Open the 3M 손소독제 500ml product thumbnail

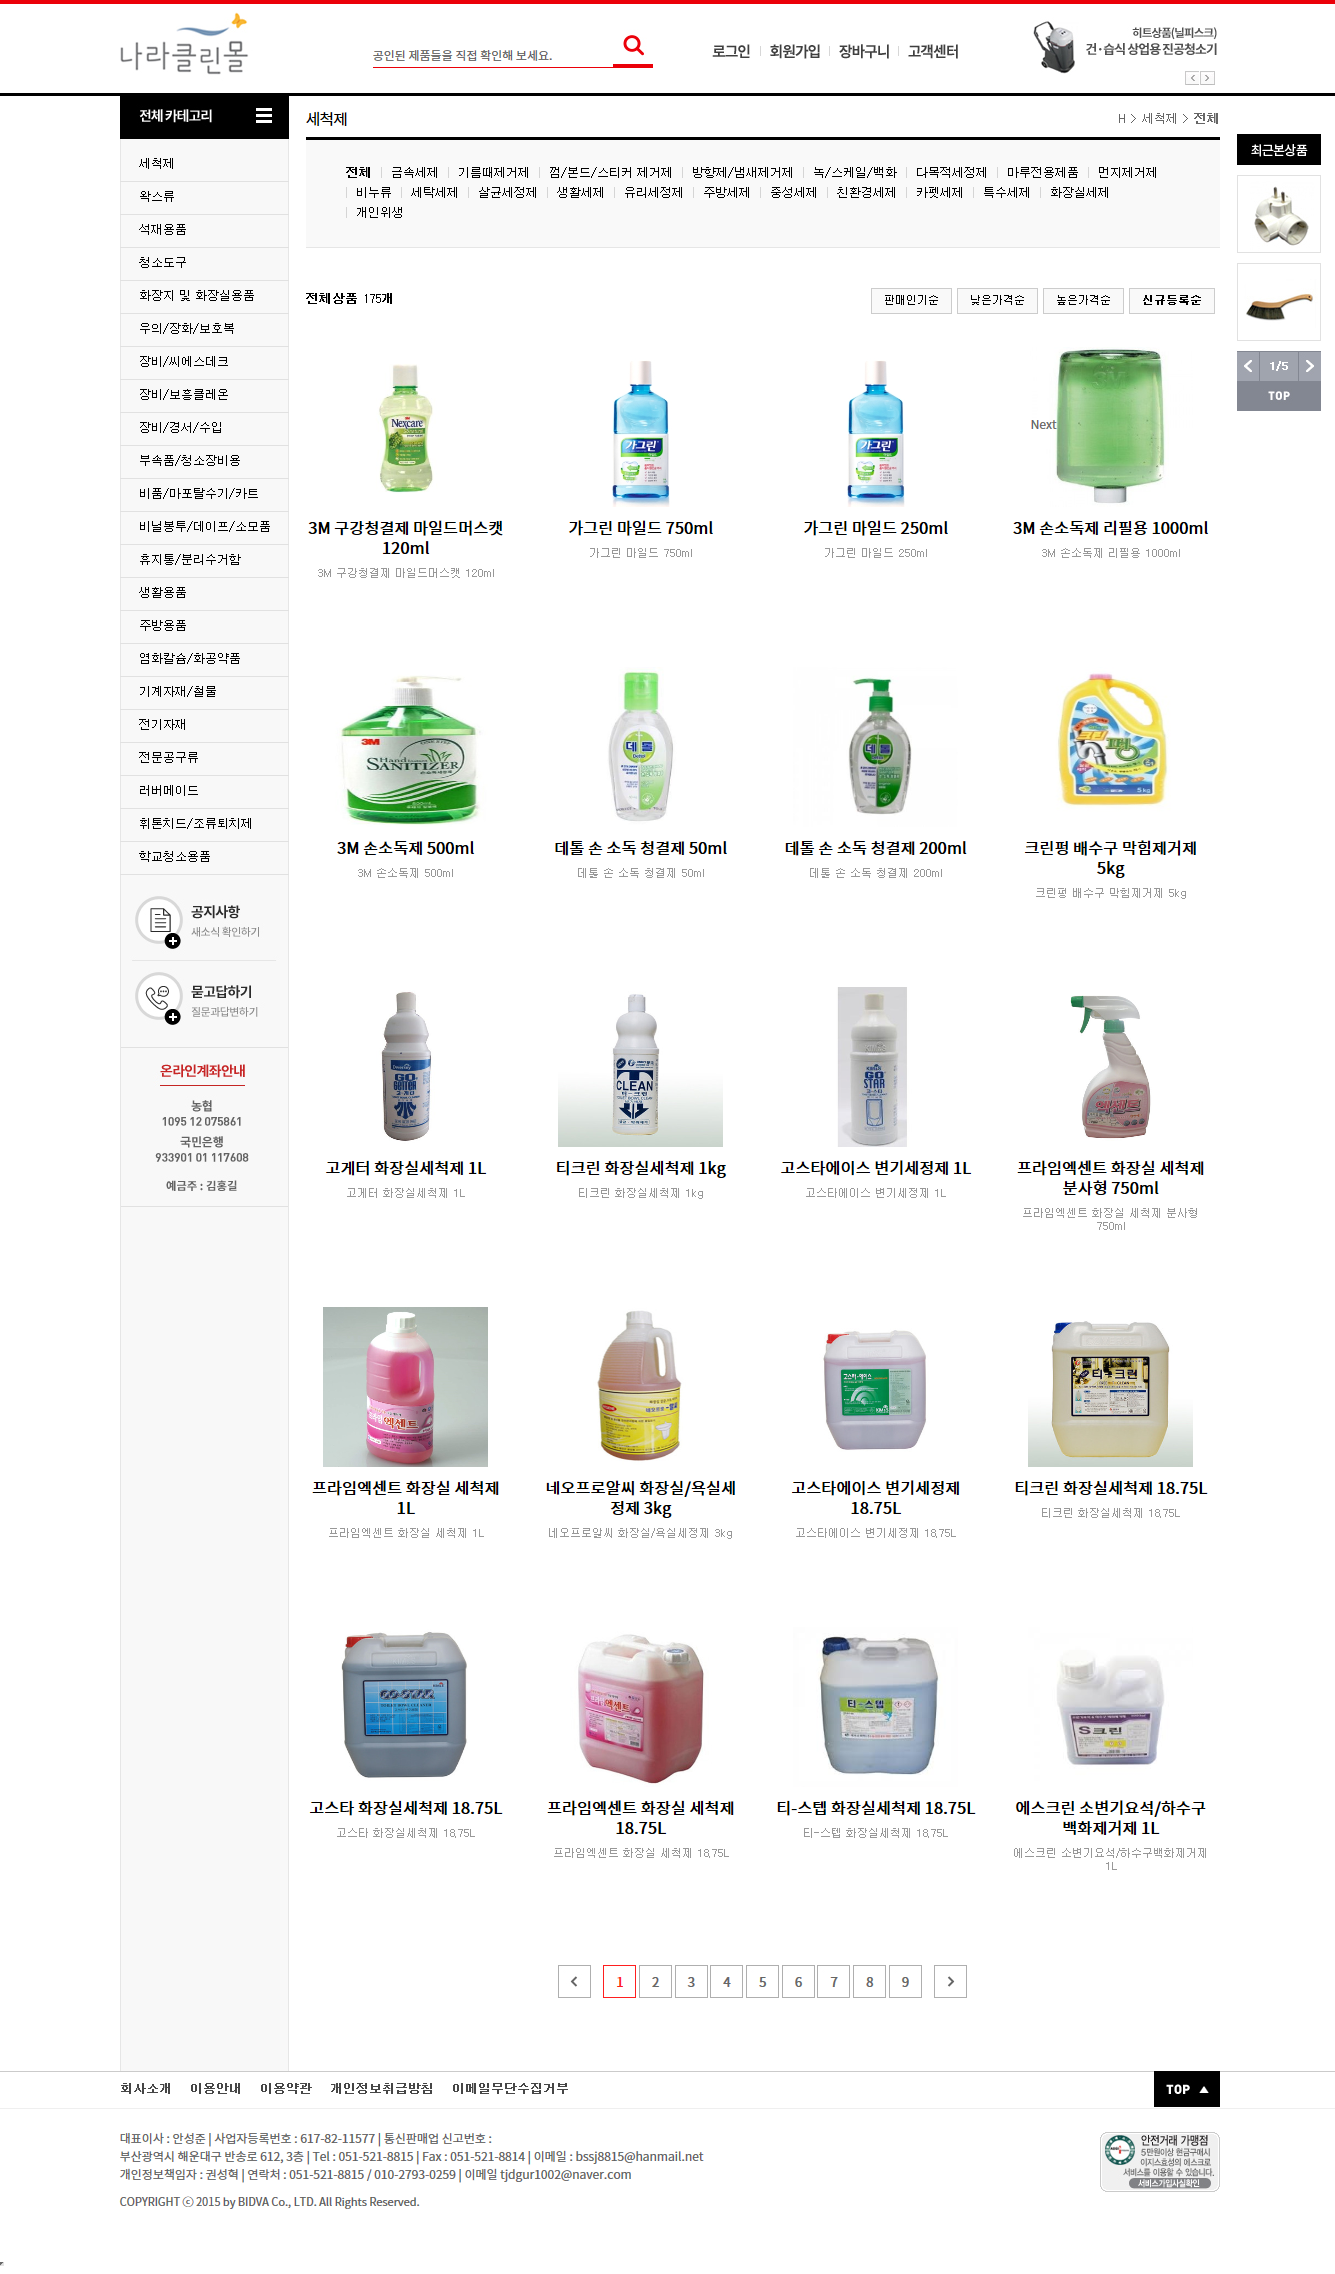406,748
